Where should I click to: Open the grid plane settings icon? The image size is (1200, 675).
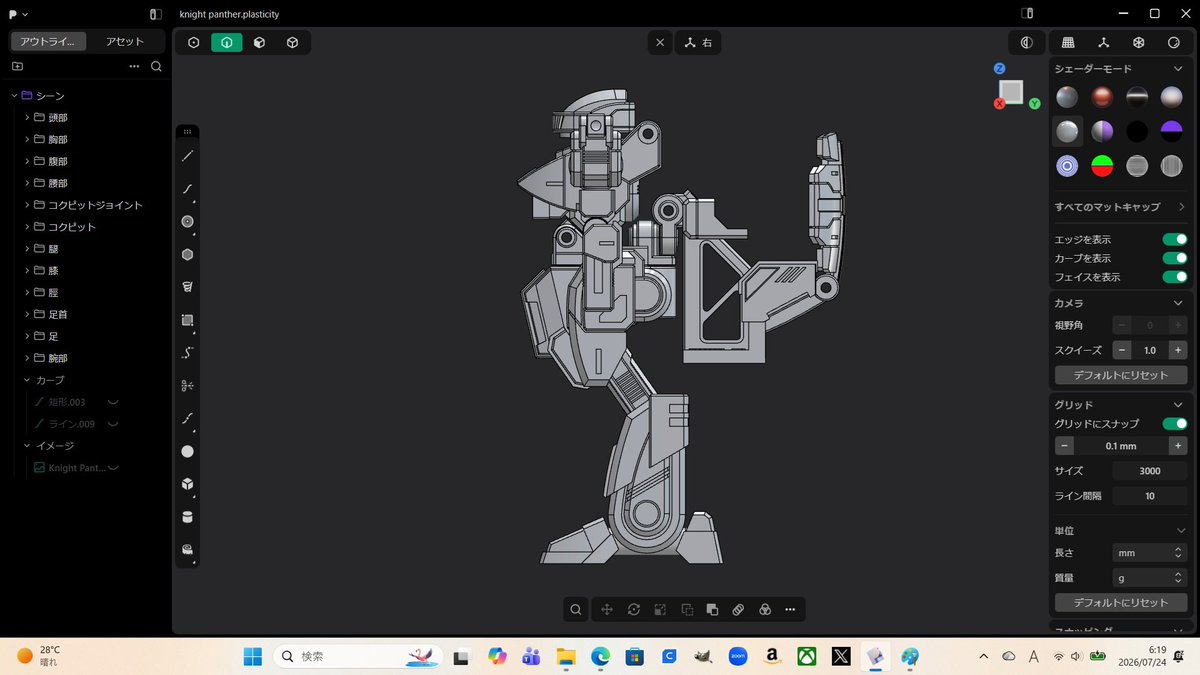(x=1068, y=43)
